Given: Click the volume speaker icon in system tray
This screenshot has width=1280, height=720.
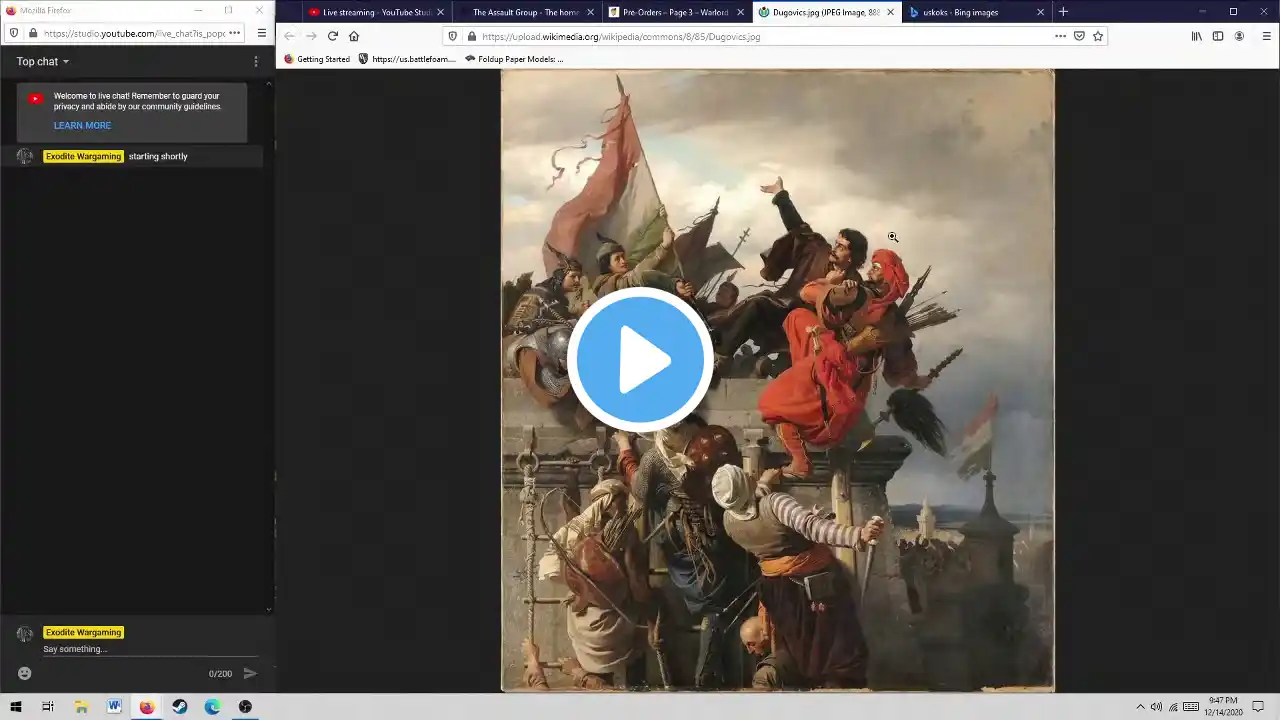Looking at the screenshot, I should point(1156,707).
